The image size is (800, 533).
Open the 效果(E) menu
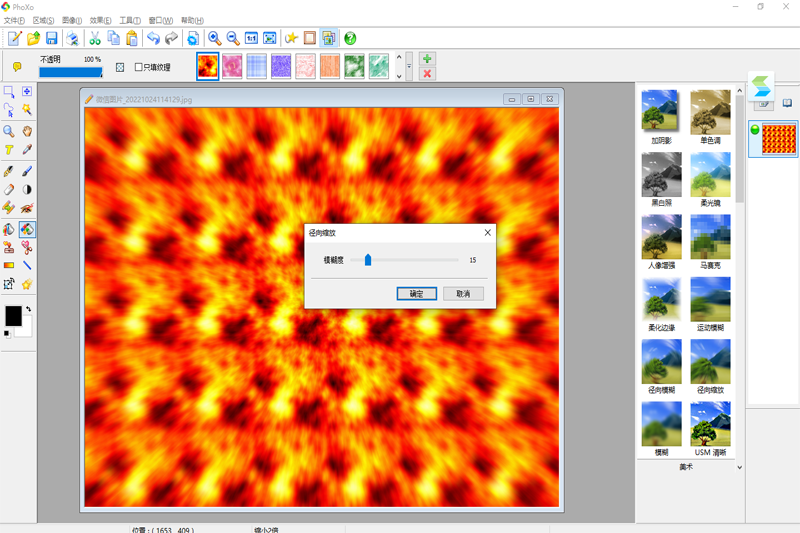tap(101, 20)
